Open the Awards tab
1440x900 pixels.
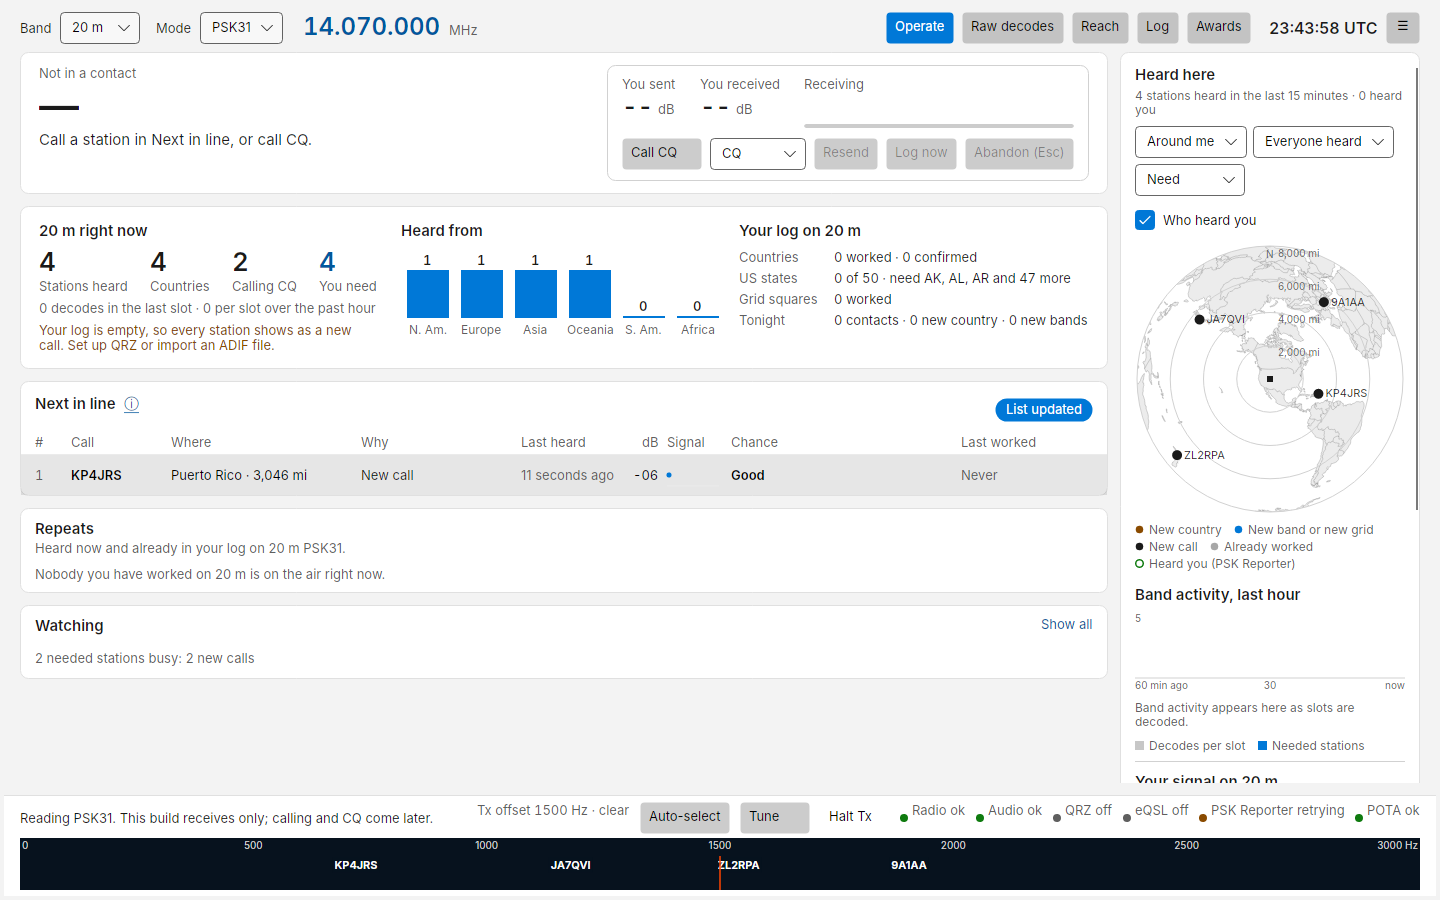coord(1219,28)
